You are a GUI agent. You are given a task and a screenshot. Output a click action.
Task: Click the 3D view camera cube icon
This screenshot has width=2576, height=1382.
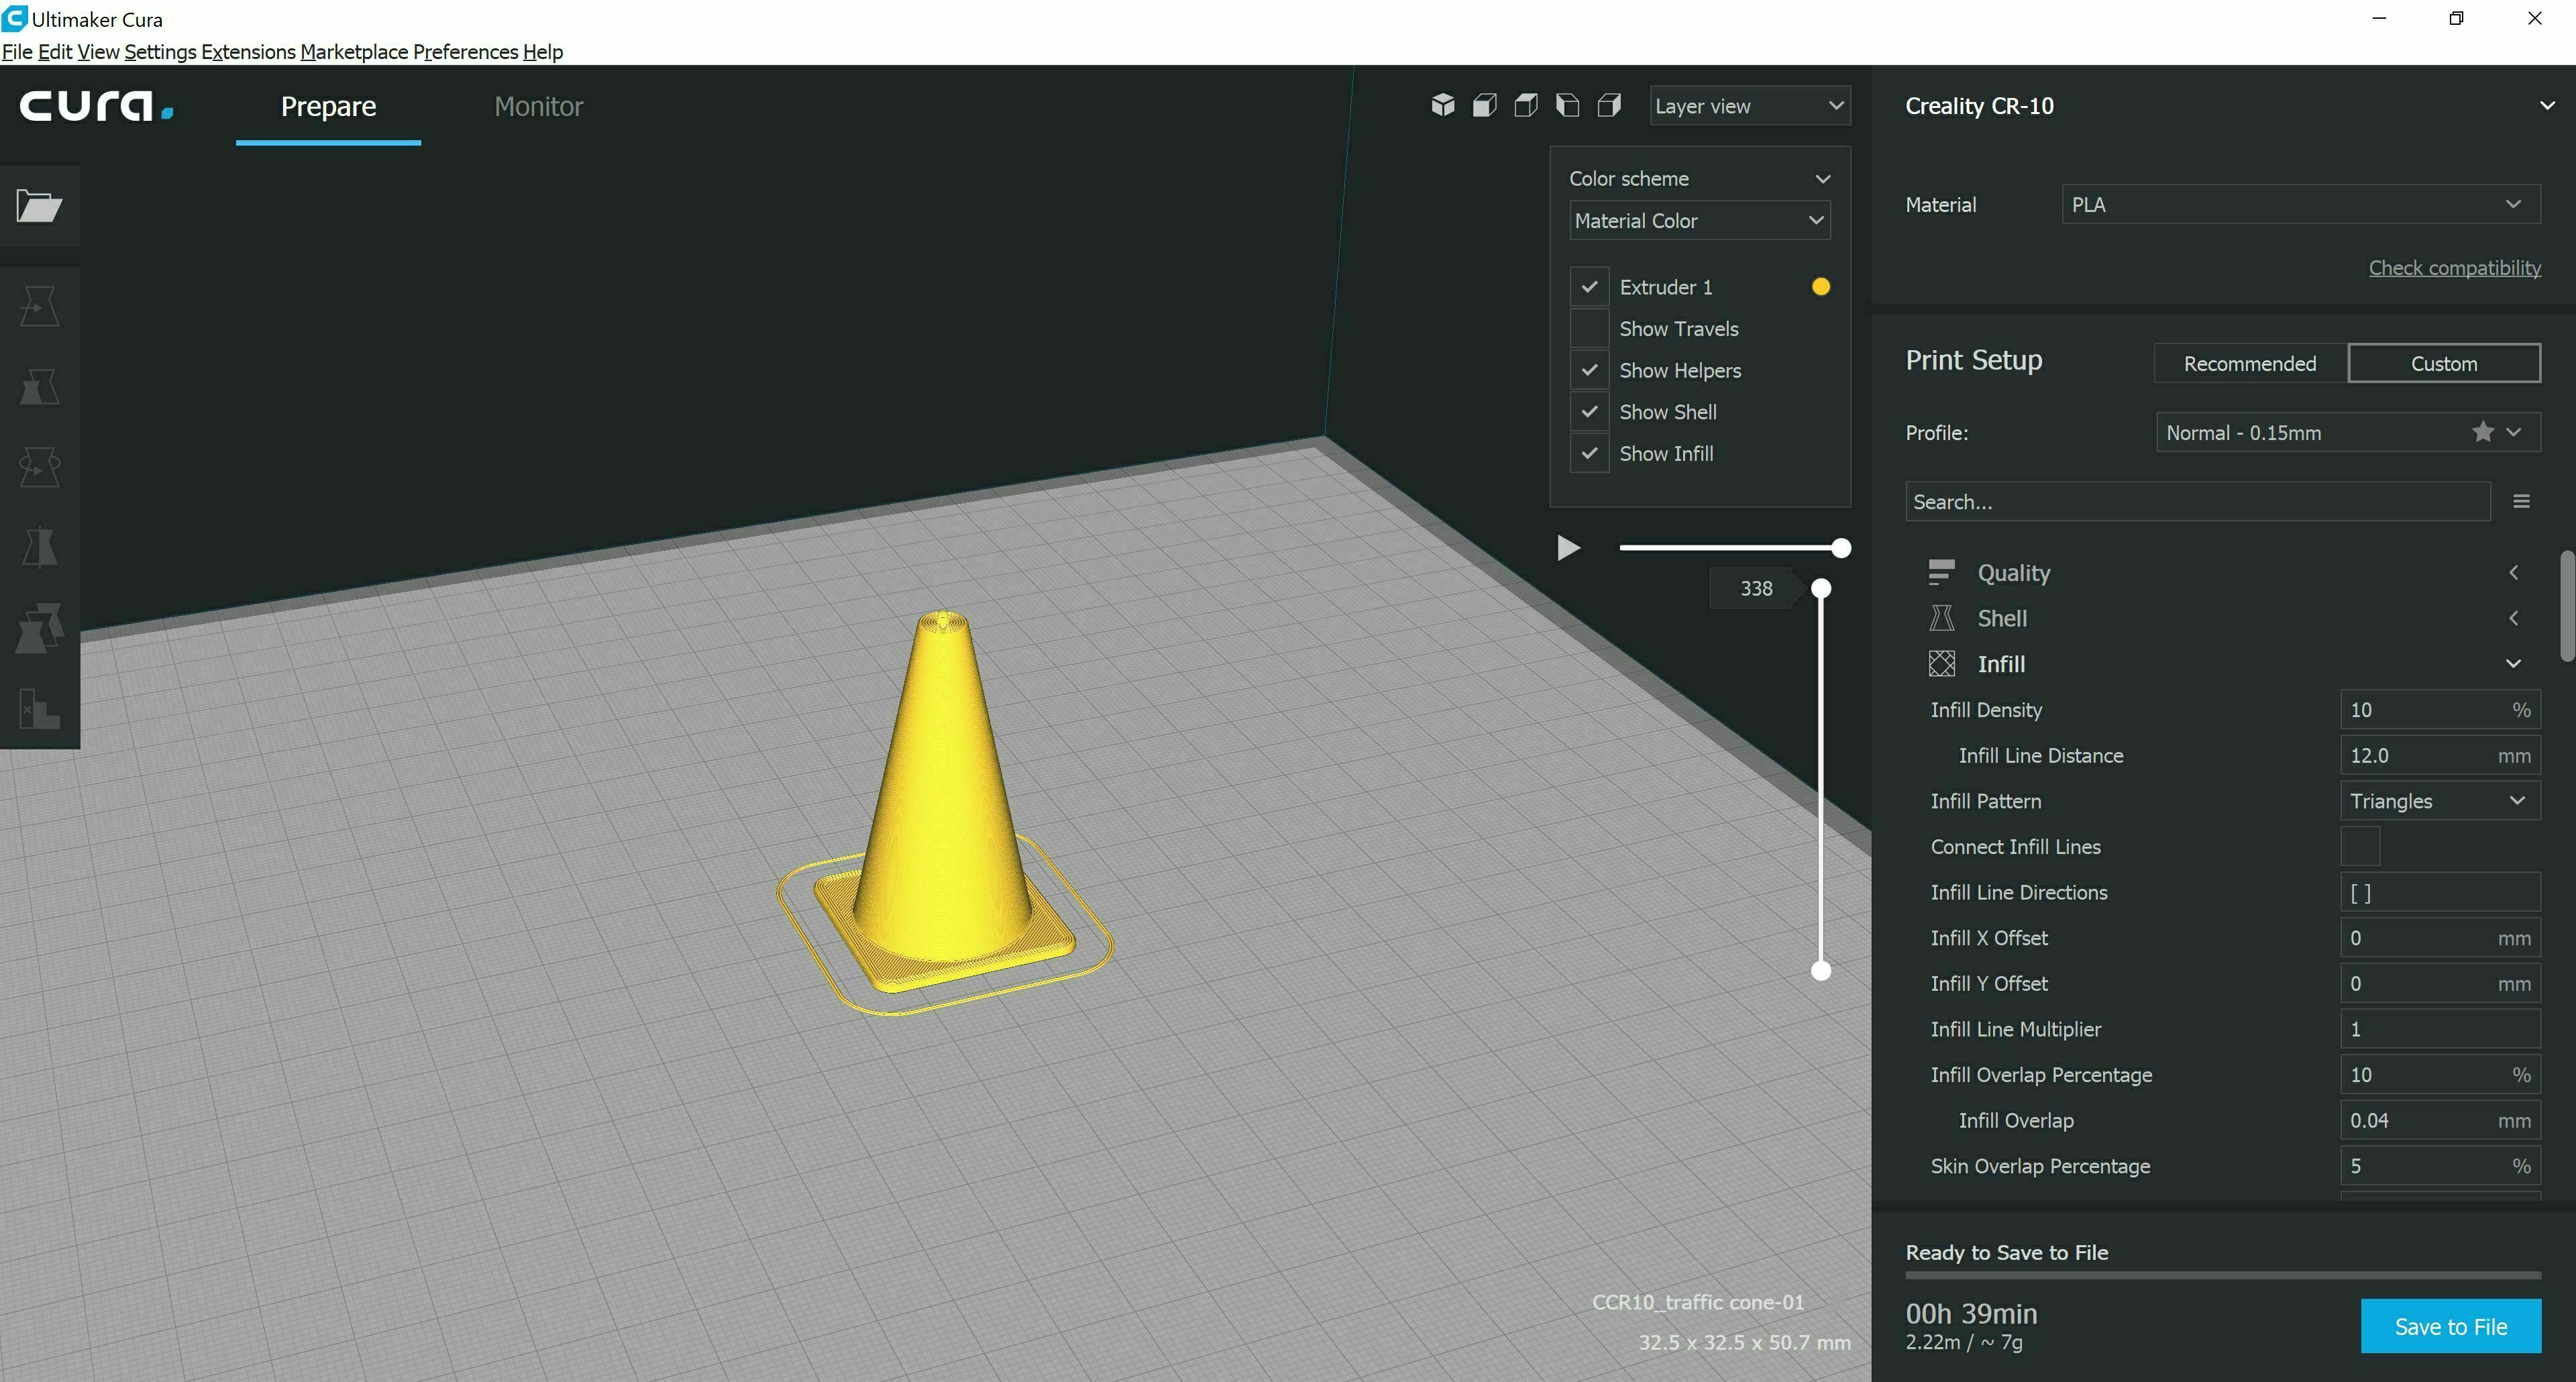click(1442, 105)
